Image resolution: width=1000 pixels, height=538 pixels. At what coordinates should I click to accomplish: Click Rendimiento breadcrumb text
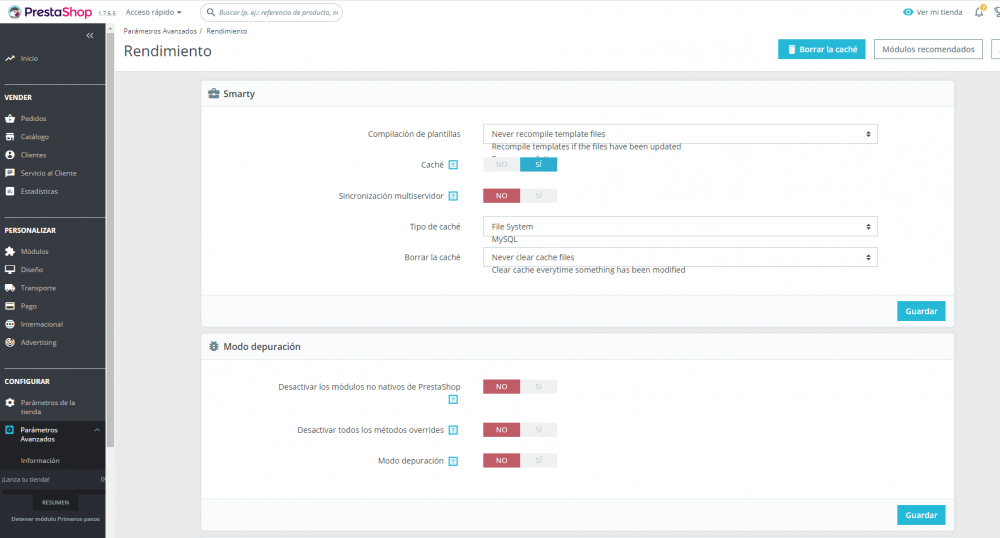226,31
